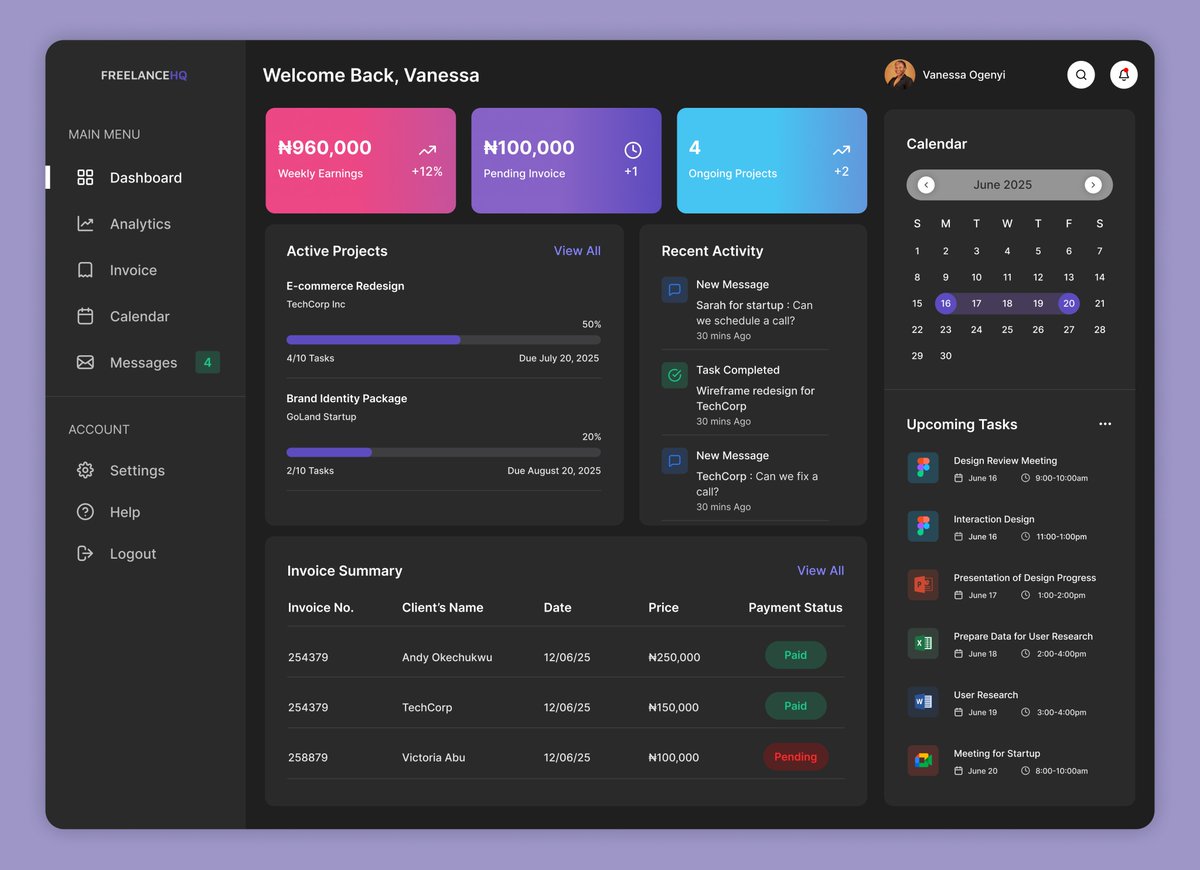This screenshot has height=870, width=1200.
Task: Click Pending status for Victoria Abu invoice
Action: point(795,756)
